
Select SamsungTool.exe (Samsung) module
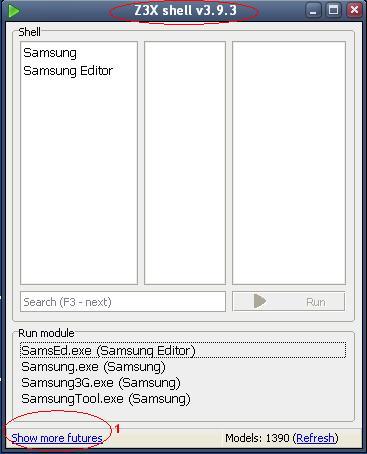pyautogui.click(x=106, y=399)
